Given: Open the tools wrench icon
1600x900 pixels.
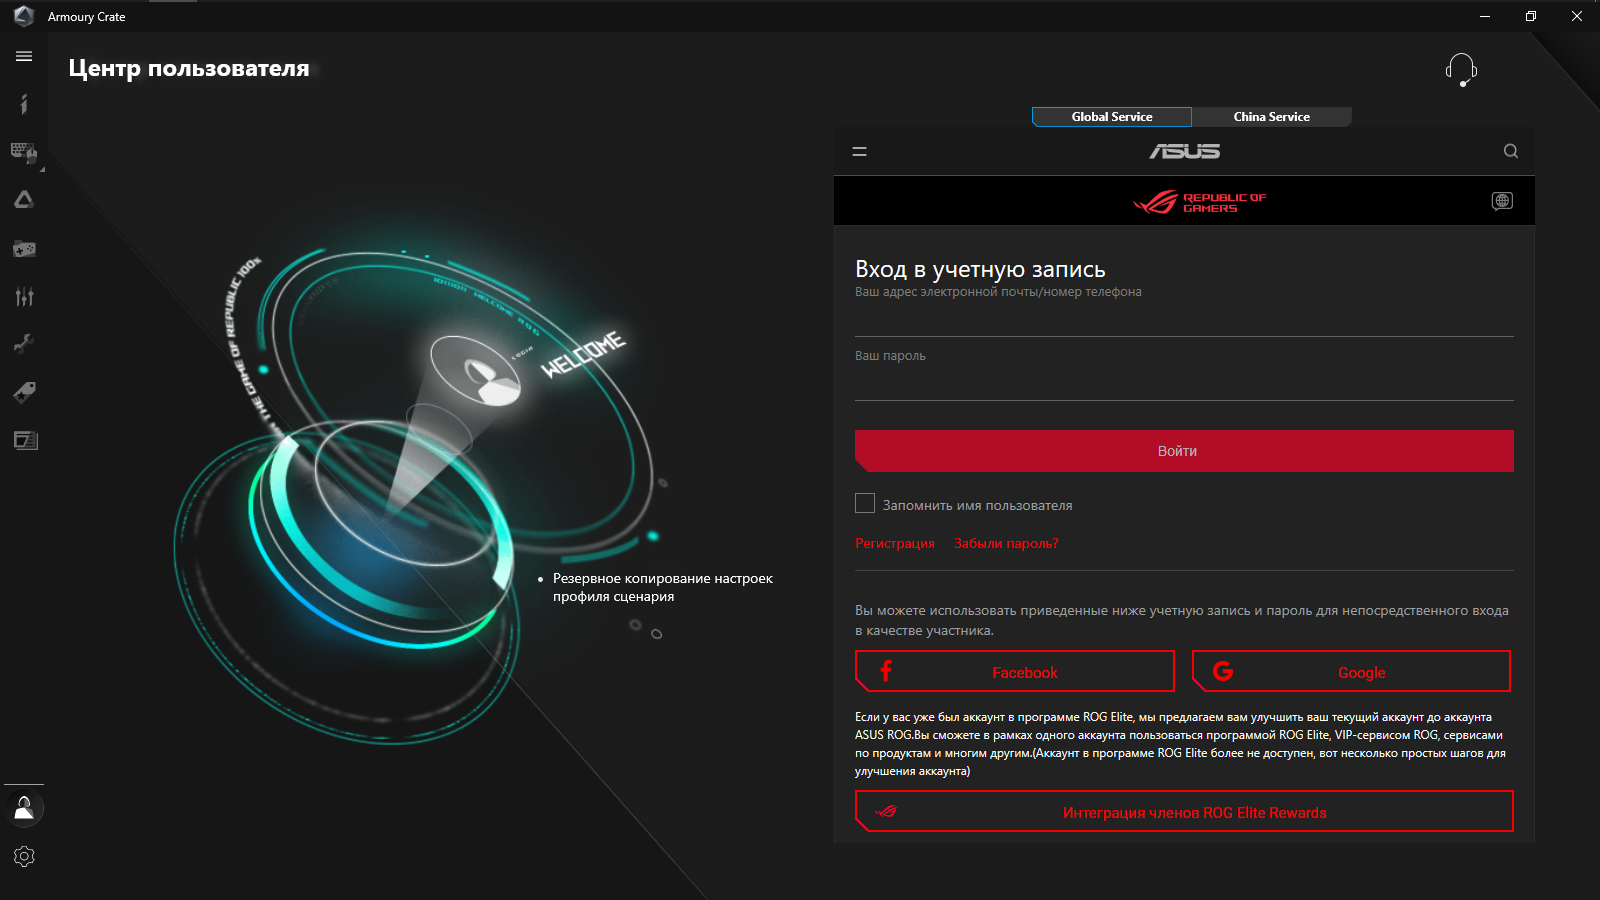Looking at the screenshot, I should (x=24, y=343).
